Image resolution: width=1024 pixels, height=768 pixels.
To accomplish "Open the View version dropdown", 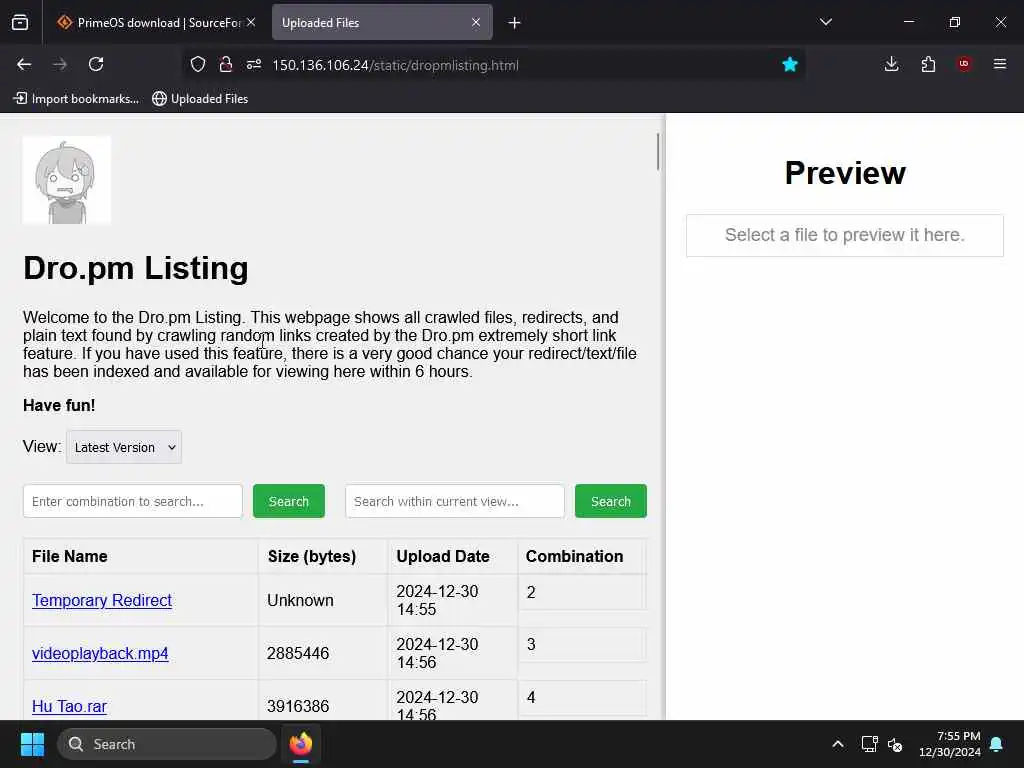I will tap(124, 447).
